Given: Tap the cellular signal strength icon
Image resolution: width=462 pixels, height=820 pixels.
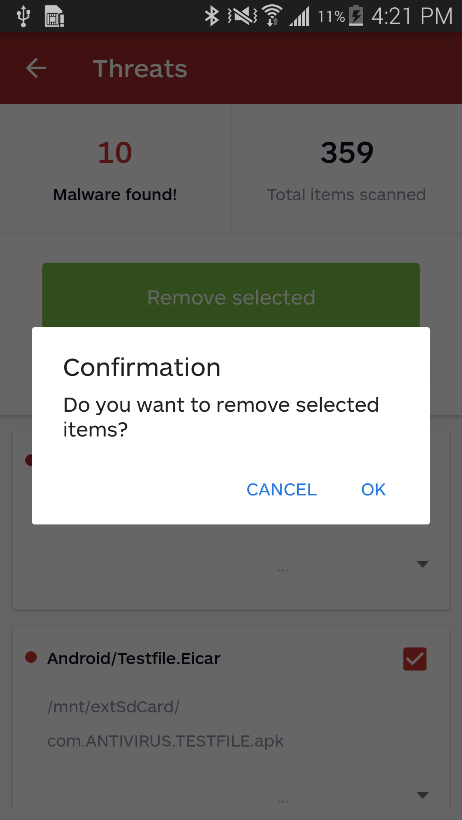Looking at the screenshot, I should 299,17.
